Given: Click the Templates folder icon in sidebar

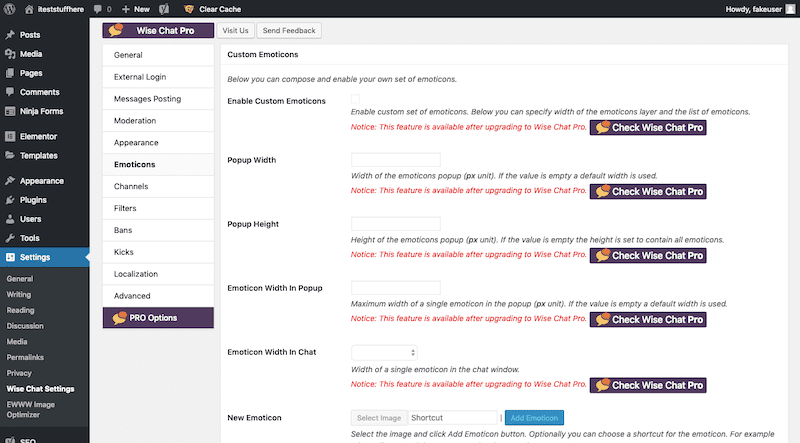Looking at the screenshot, I should pos(10,155).
